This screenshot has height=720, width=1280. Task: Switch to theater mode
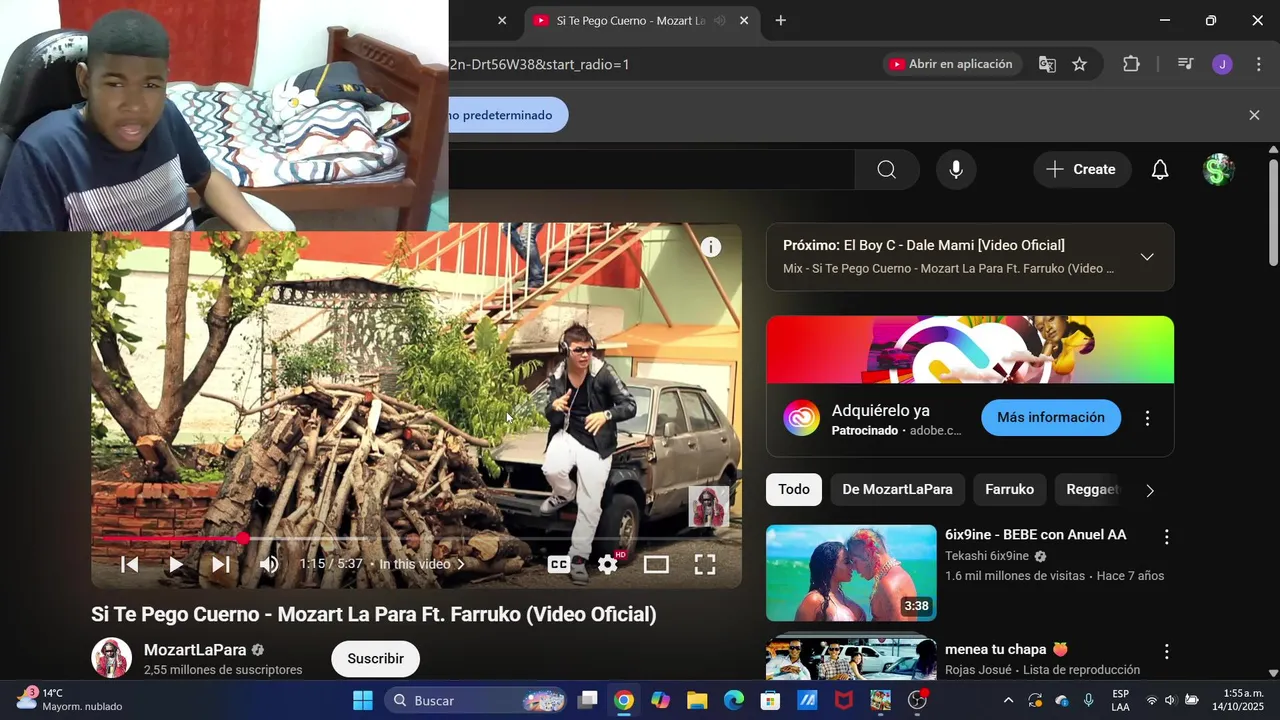pyautogui.click(x=656, y=564)
